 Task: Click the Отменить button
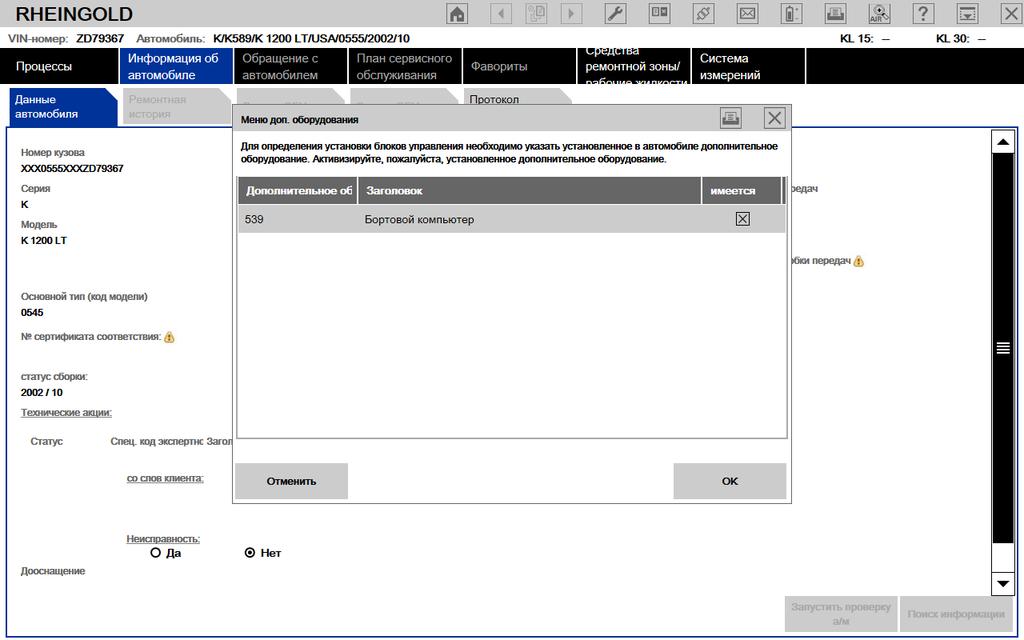coord(291,481)
